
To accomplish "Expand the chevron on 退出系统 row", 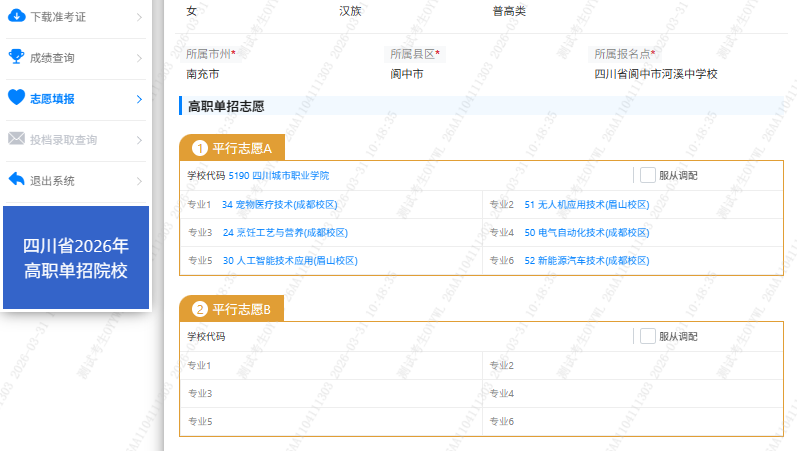I will pos(139,181).
